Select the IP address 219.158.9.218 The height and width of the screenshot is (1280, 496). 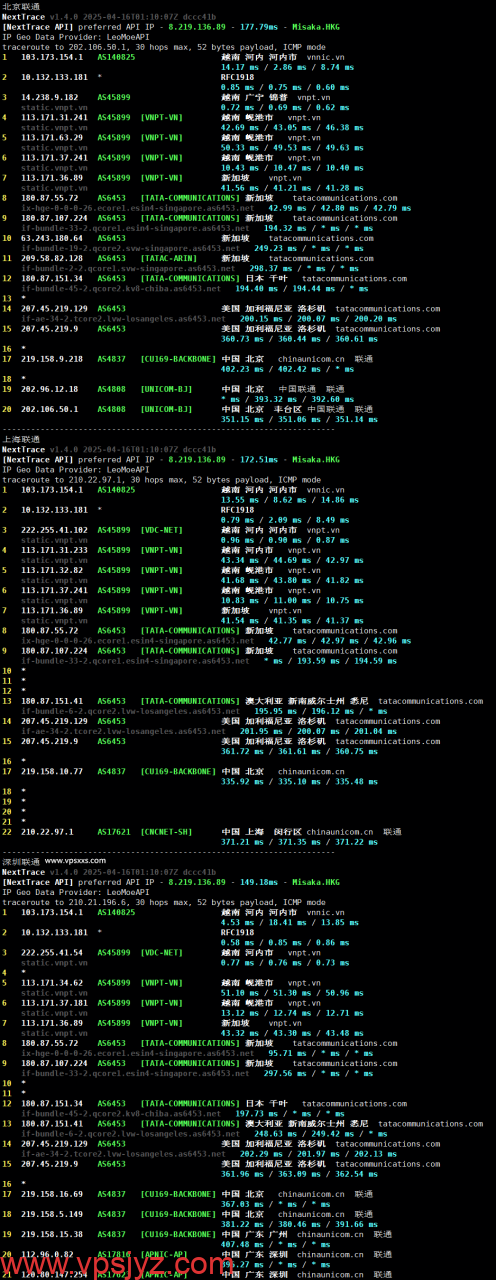pyautogui.click(x=52, y=358)
